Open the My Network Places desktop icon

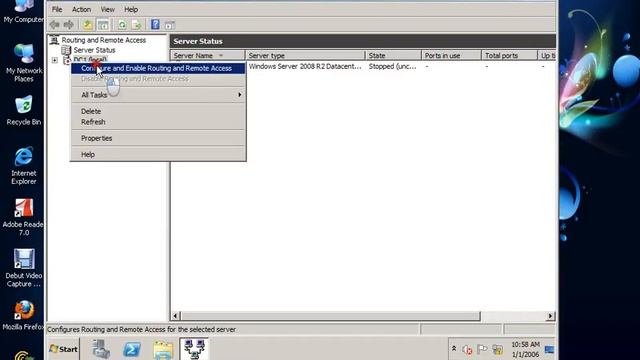pyautogui.click(x=24, y=62)
